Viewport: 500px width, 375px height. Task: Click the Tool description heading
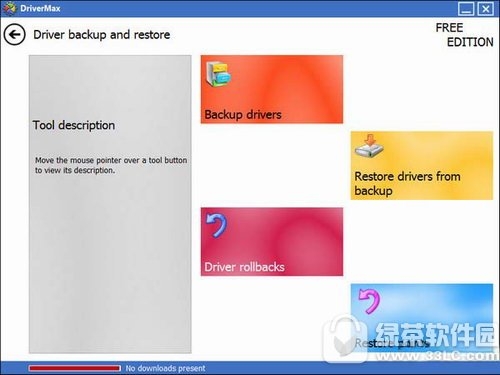point(74,125)
